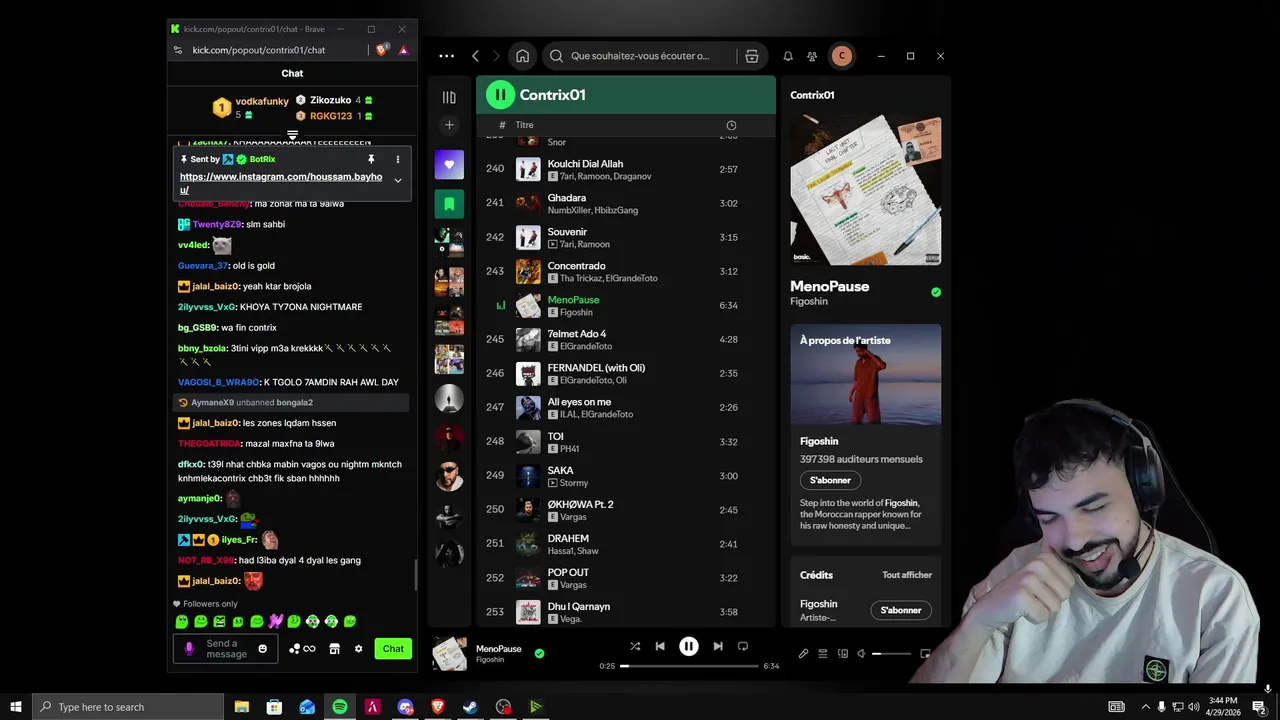Toggle repeat mode in Spotify player
This screenshot has width=1280, height=720.
coord(742,646)
